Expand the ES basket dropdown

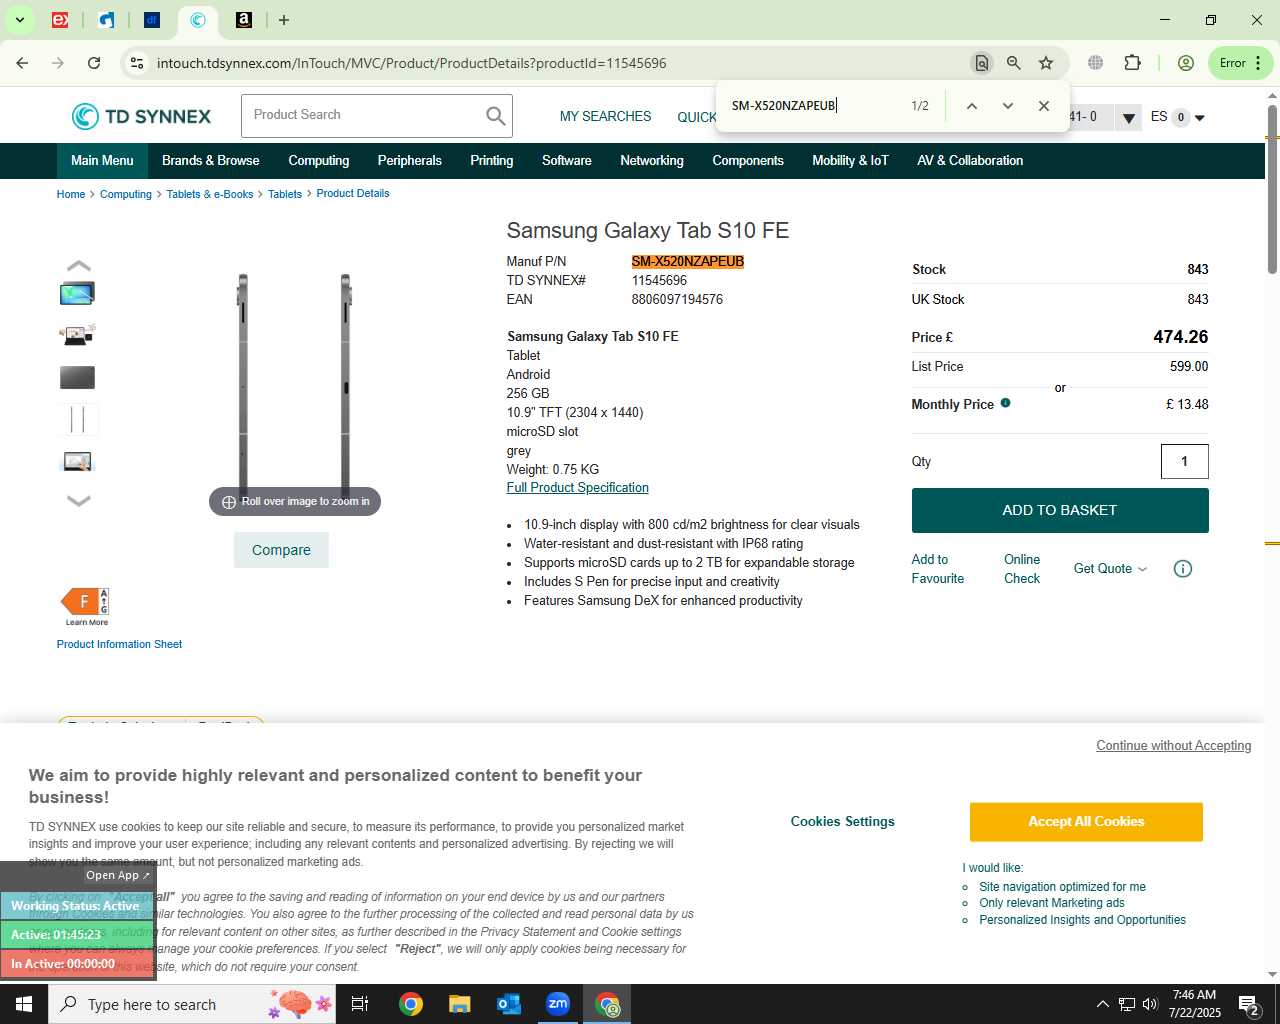(x=1199, y=118)
